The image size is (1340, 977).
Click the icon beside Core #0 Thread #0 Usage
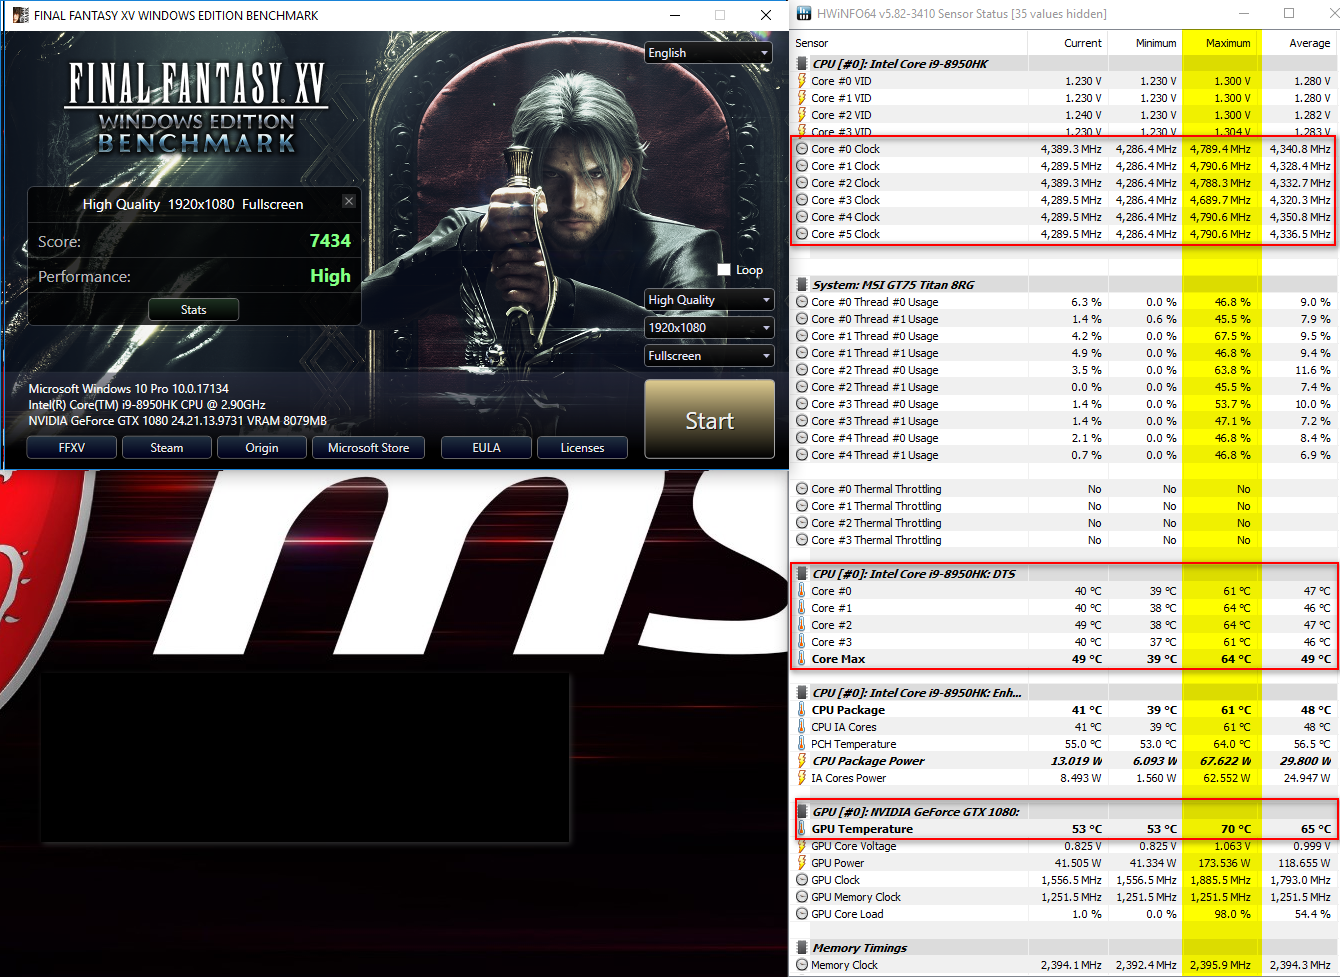click(x=802, y=302)
